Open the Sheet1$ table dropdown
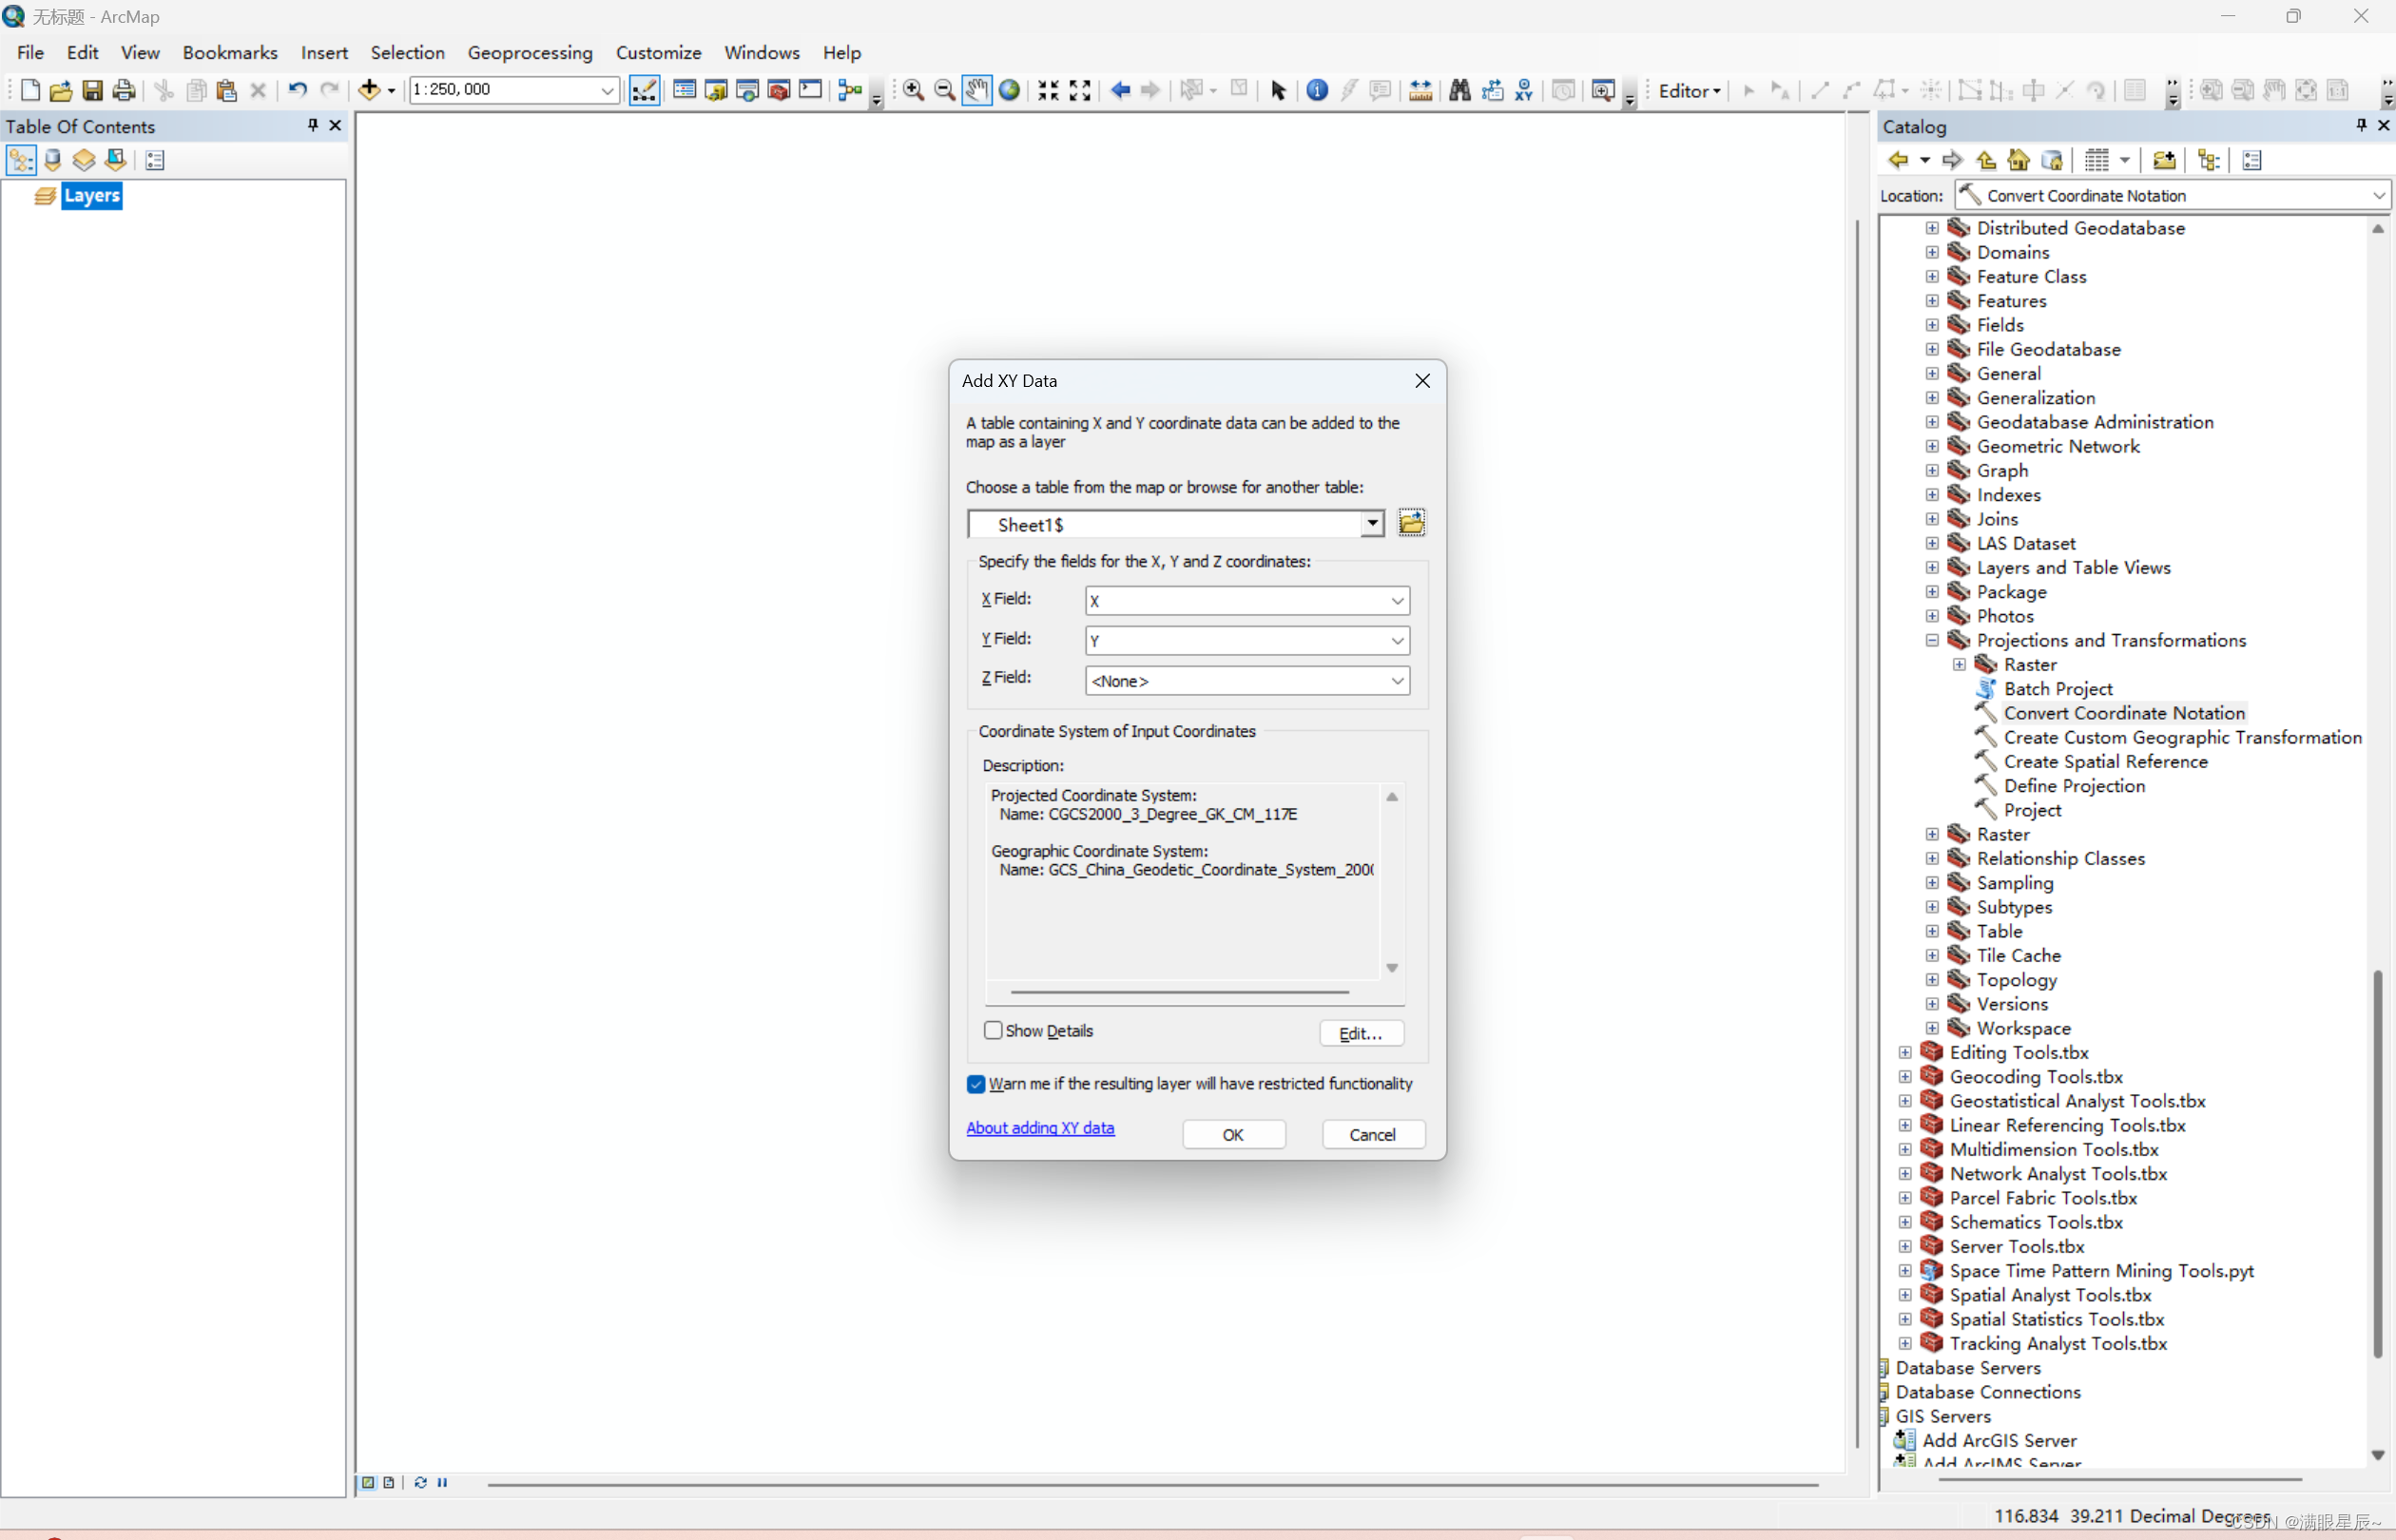The height and width of the screenshot is (1540, 2396). [1372, 524]
